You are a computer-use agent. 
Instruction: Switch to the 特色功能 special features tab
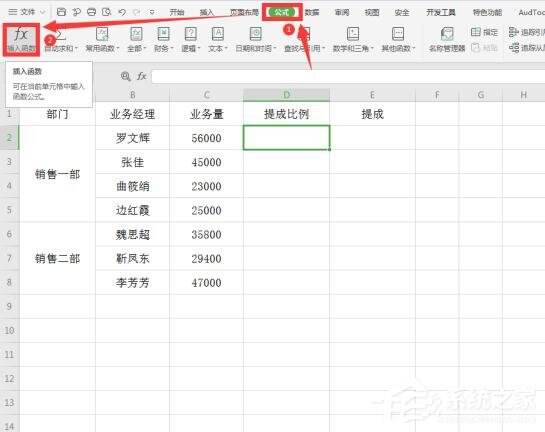tap(487, 13)
